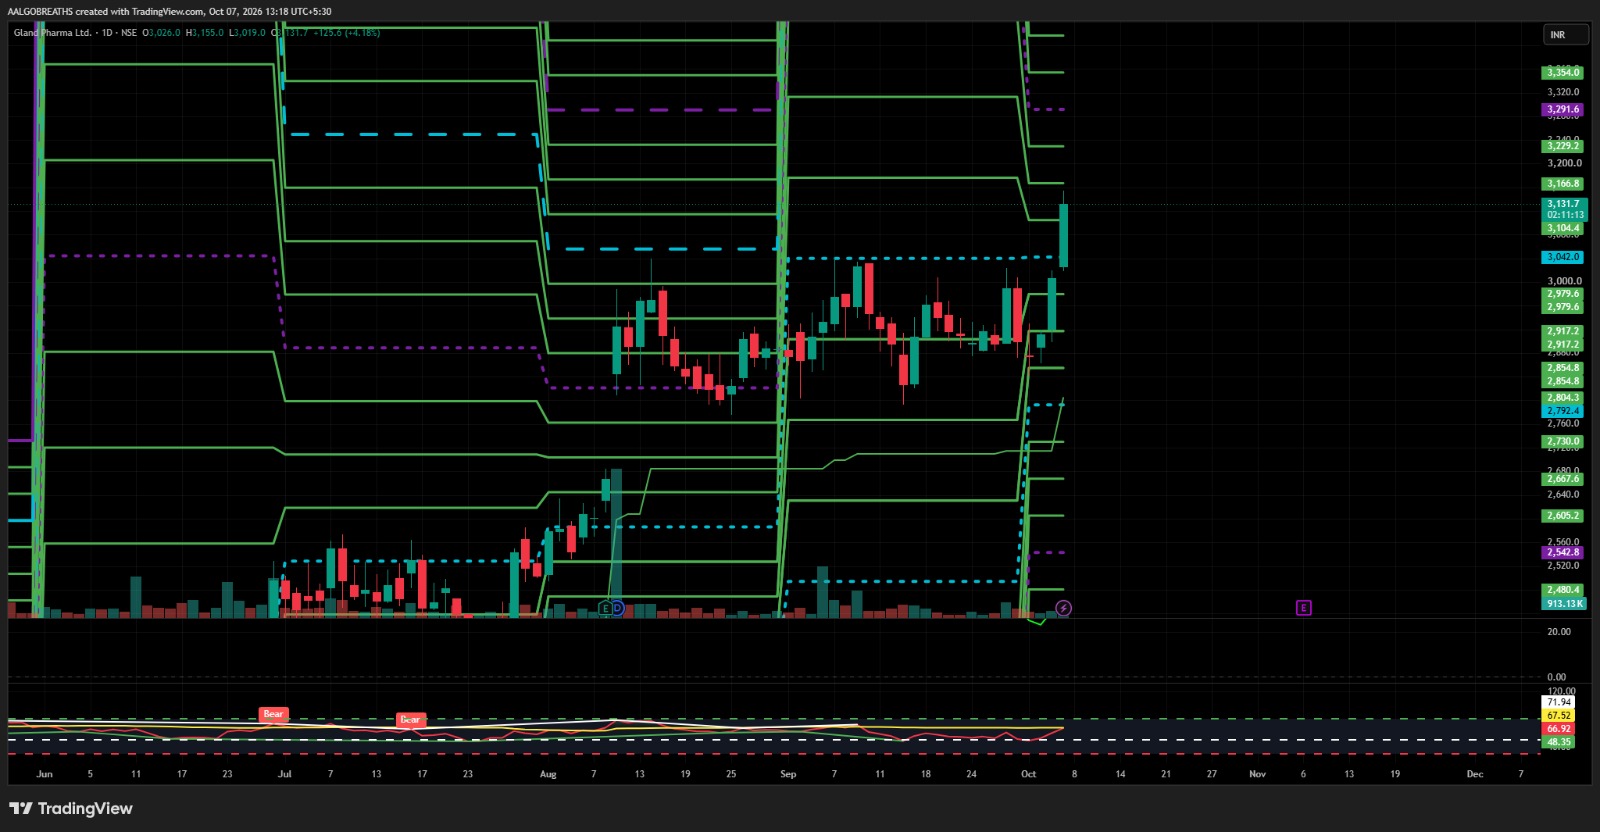Click the Jun label on the time axis

44,774
